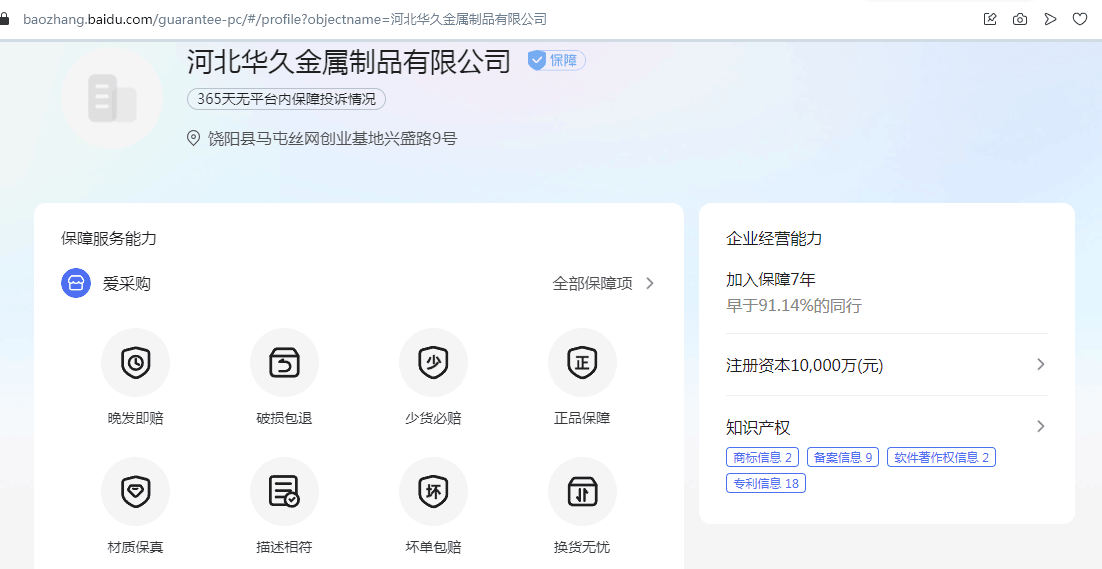
Task: Click the 爱采购 blue store icon
Action: click(76, 283)
